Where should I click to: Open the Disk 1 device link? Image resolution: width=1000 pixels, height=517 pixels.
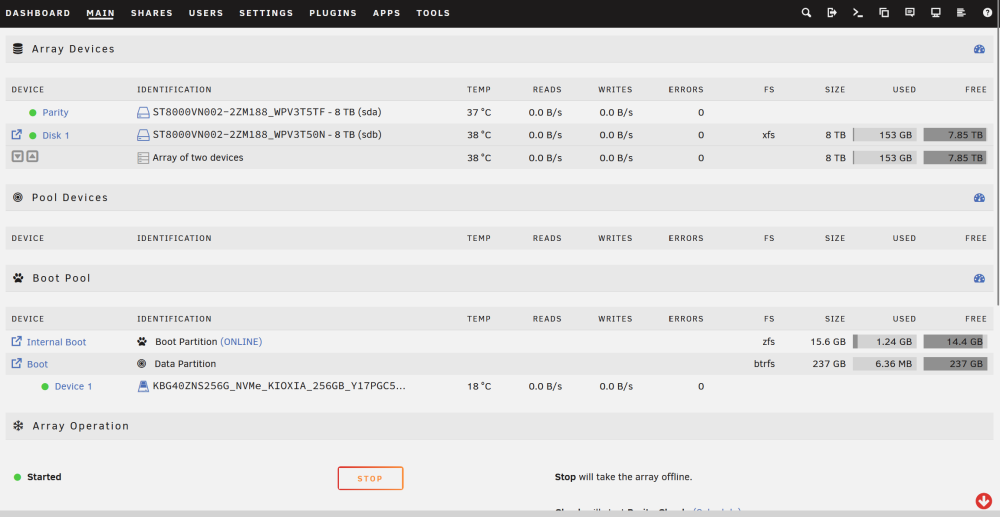[x=56, y=135]
